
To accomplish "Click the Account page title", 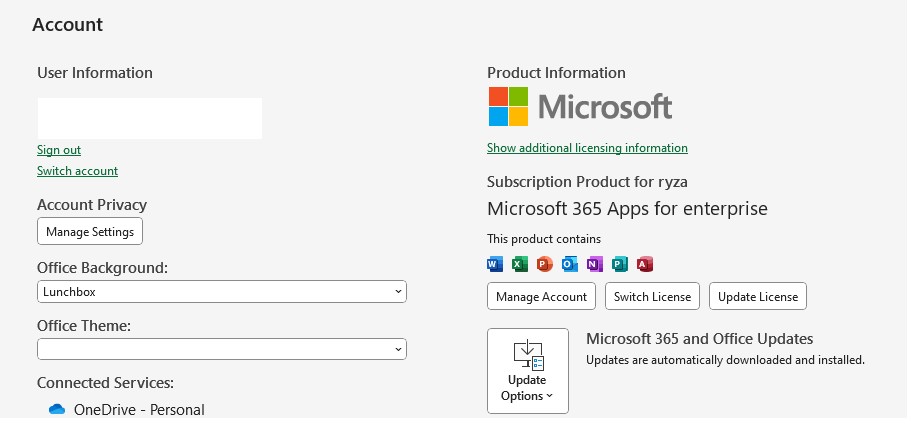I will click(x=68, y=24).
